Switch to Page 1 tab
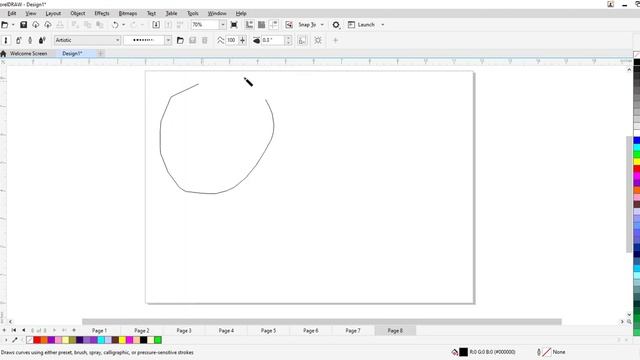 tap(99, 331)
